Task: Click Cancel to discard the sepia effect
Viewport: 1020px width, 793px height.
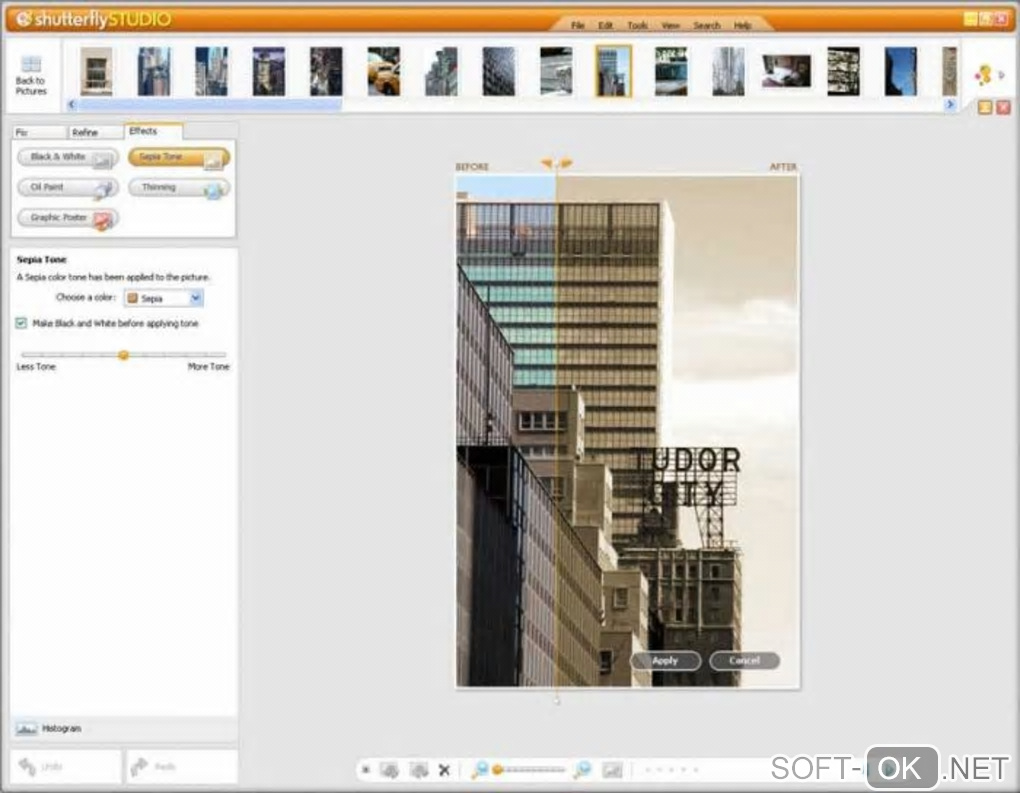Action: [744, 661]
